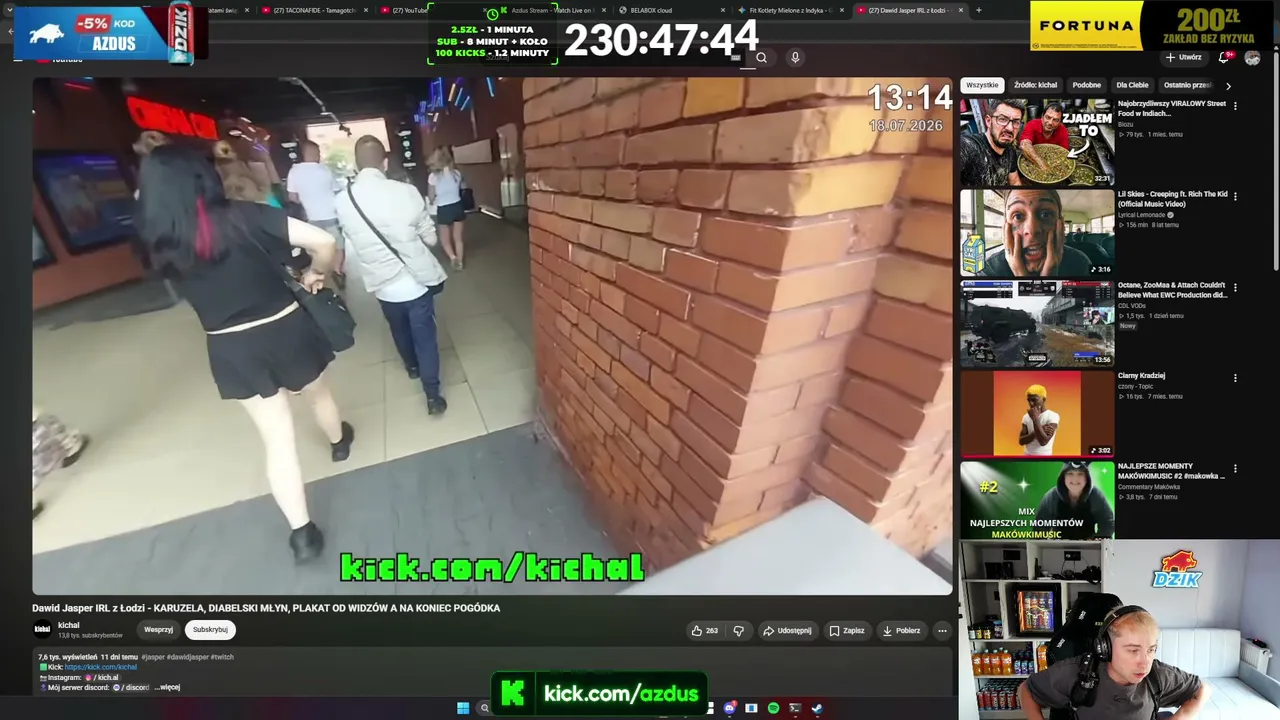Screen dimensions: 1280x720
Task: Activate voice search microphone icon
Action: tap(795, 58)
